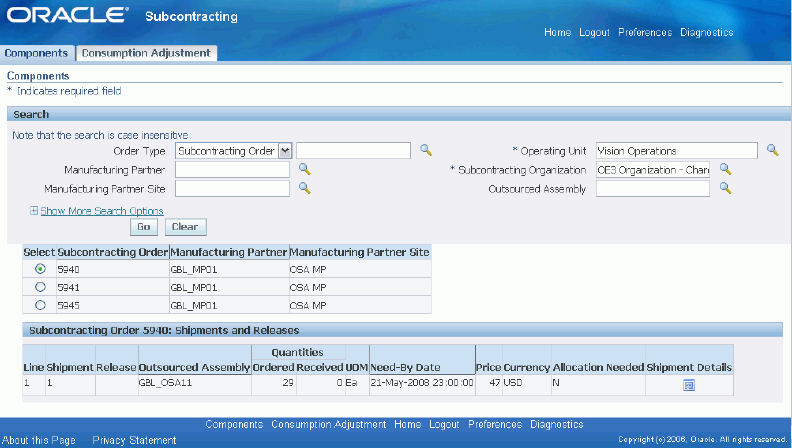Open the Manufacturing Partner search magnifier

(x=304, y=169)
